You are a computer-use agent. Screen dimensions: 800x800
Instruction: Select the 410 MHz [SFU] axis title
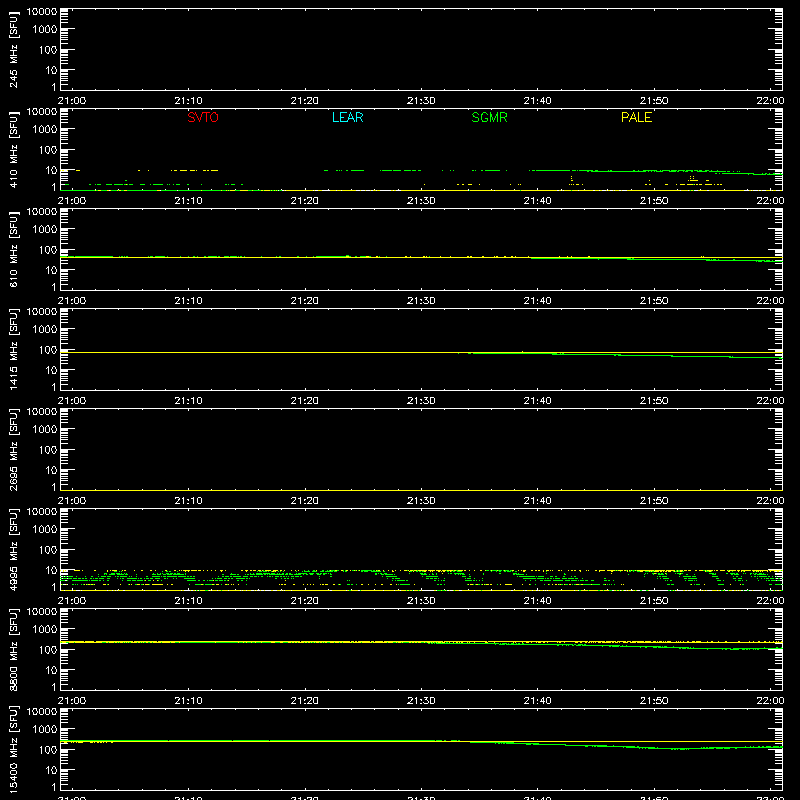(x=13, y=149)
